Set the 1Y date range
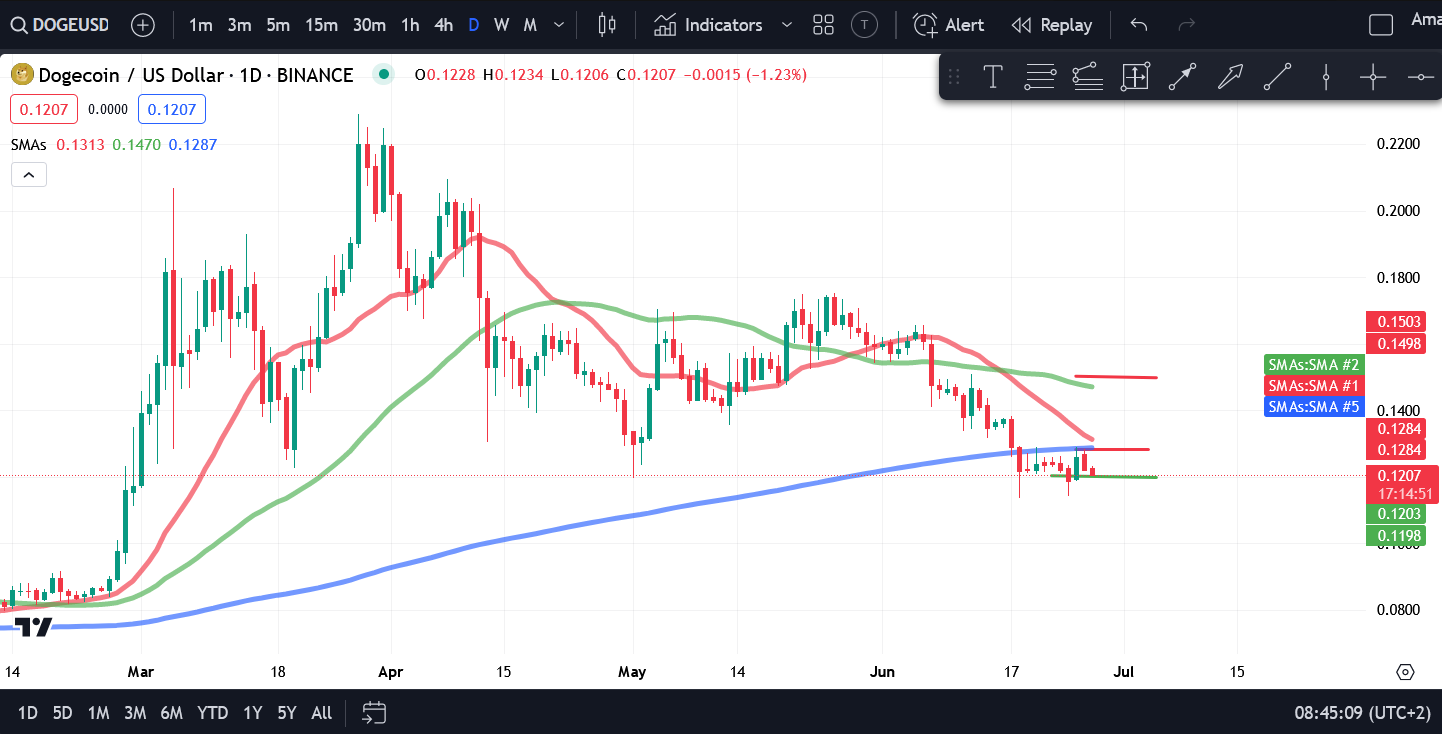Screen dimensions: 1442x734 point(253,713)
